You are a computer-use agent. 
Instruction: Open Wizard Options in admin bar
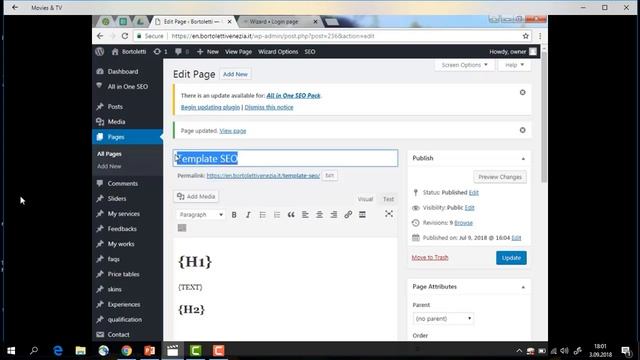[278, 52]
